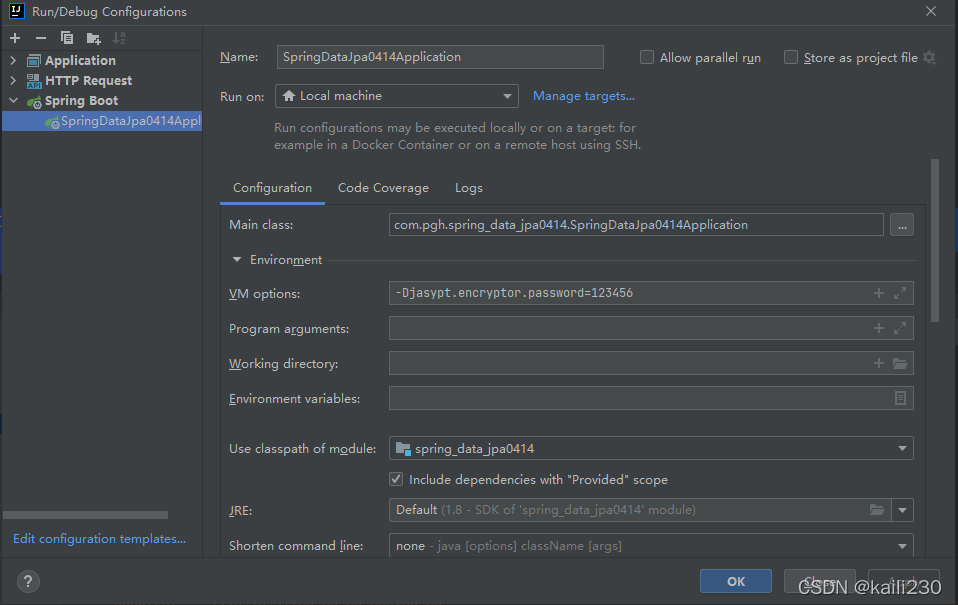Screen dimensions: 958x605
Task: Open the Logs tab
Action: 468,187
